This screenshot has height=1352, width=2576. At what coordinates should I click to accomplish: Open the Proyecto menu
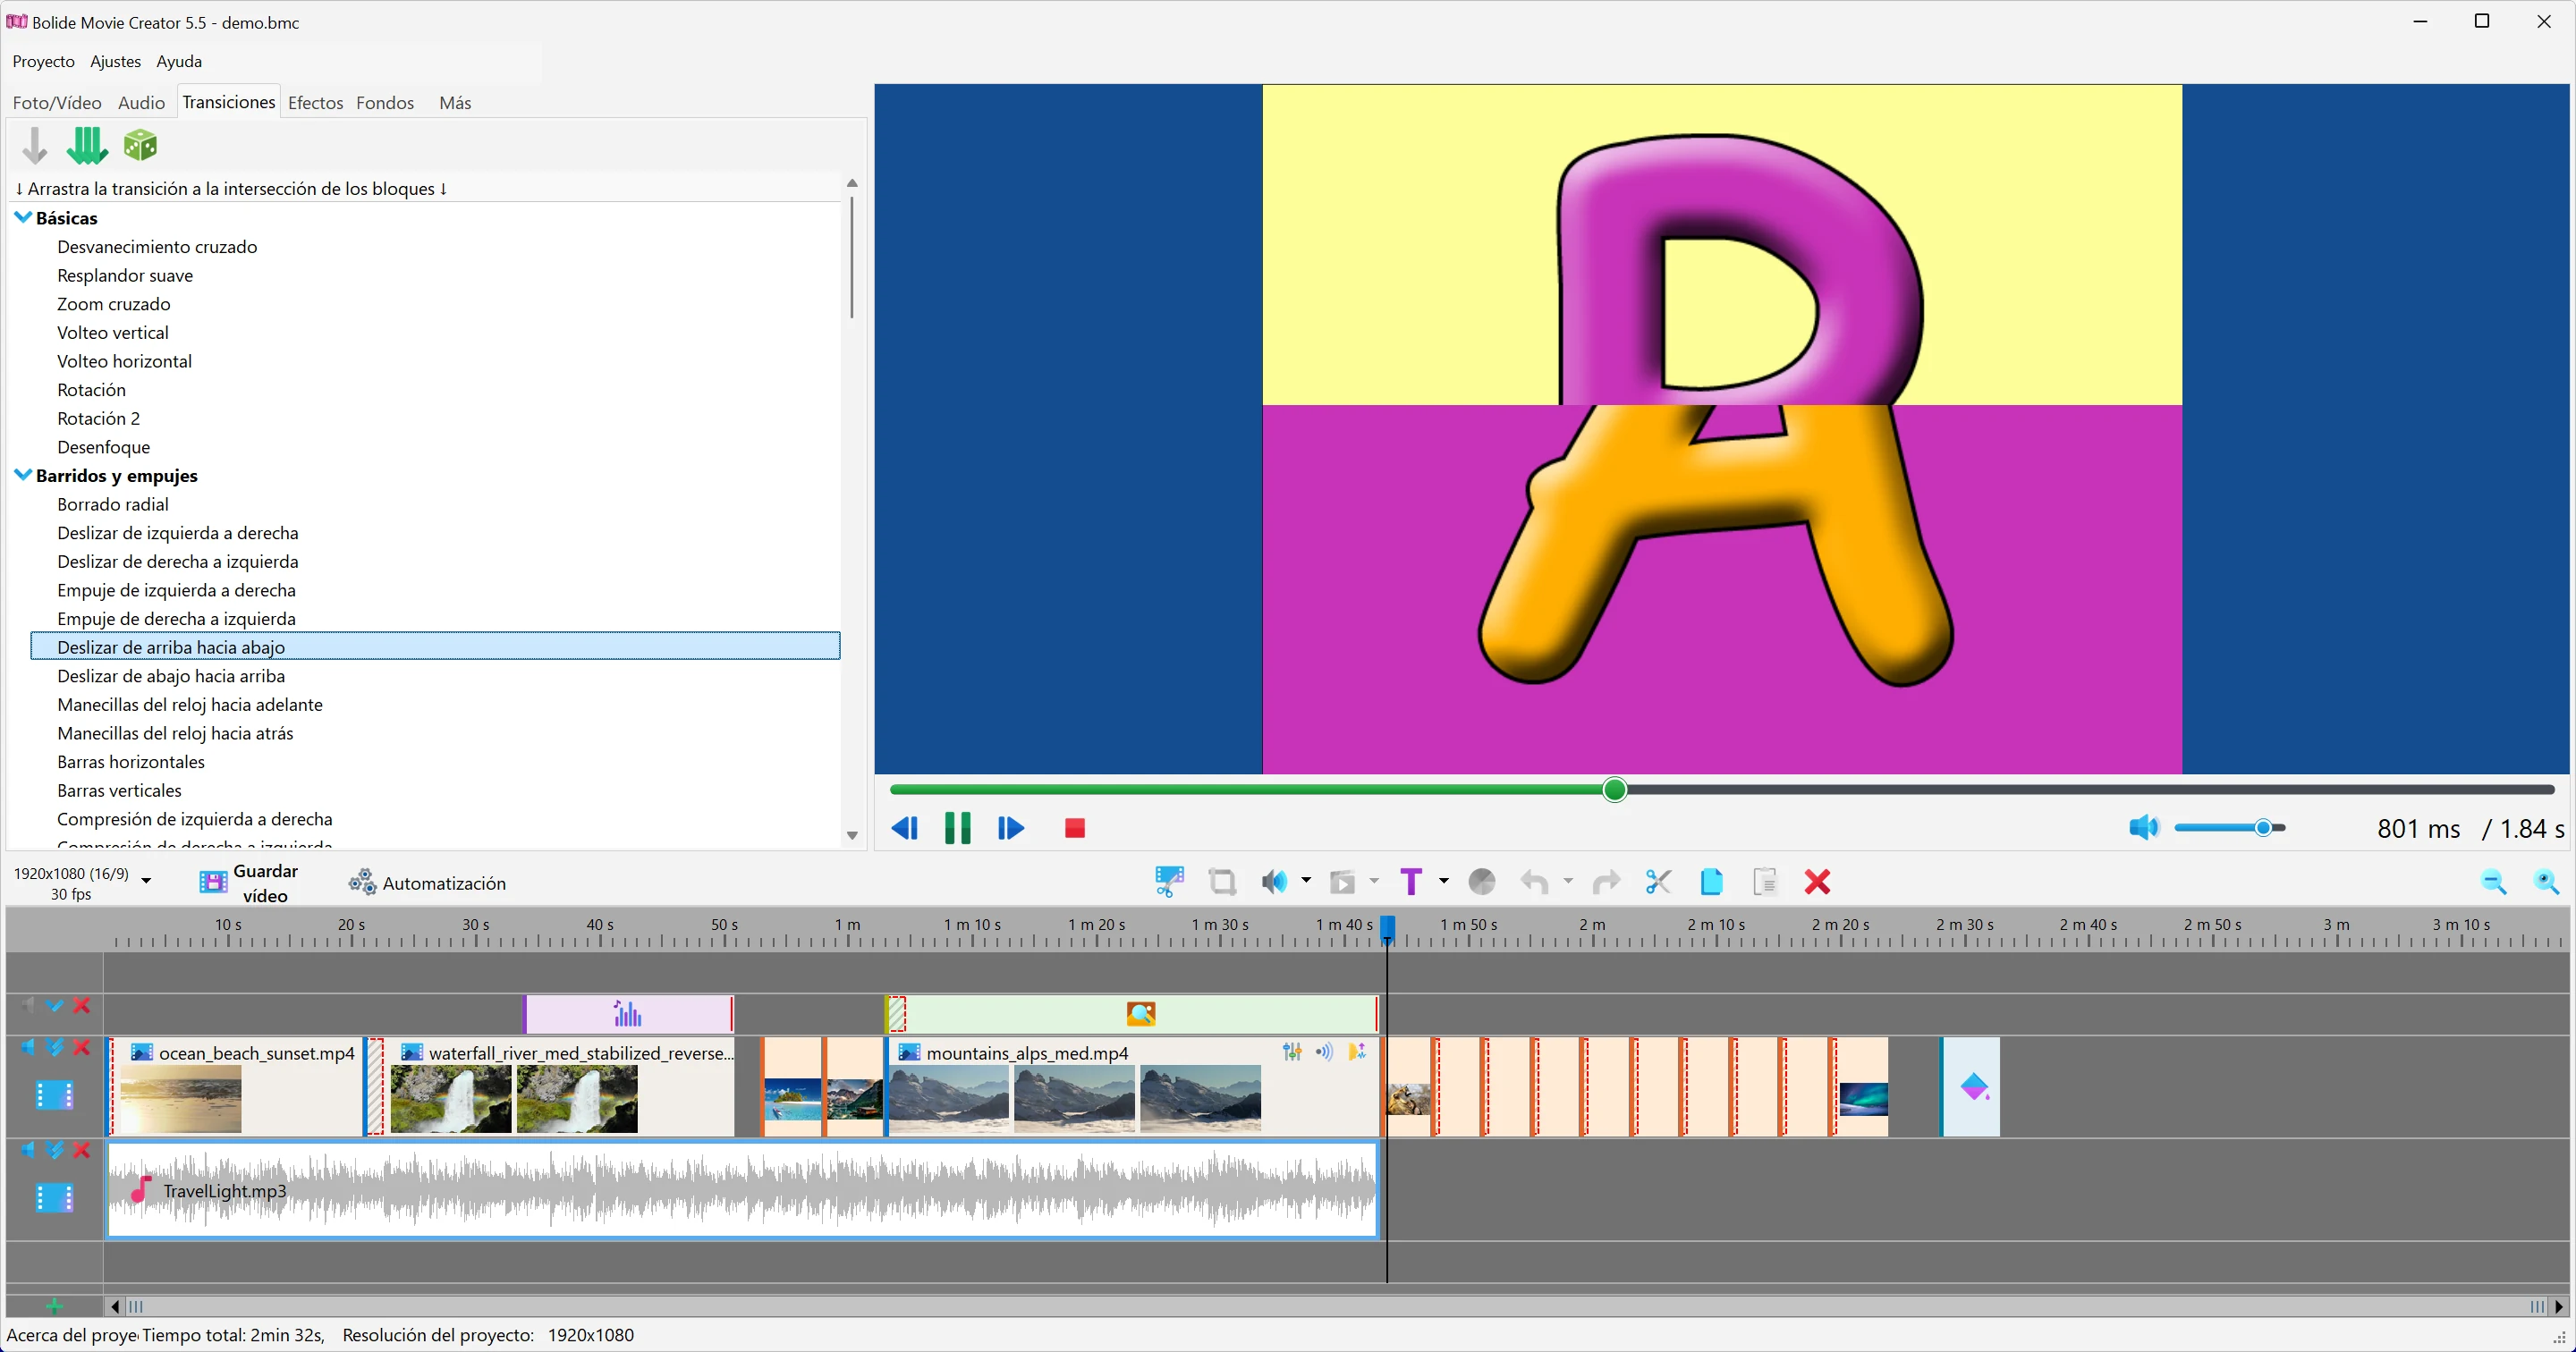[43, 61]
